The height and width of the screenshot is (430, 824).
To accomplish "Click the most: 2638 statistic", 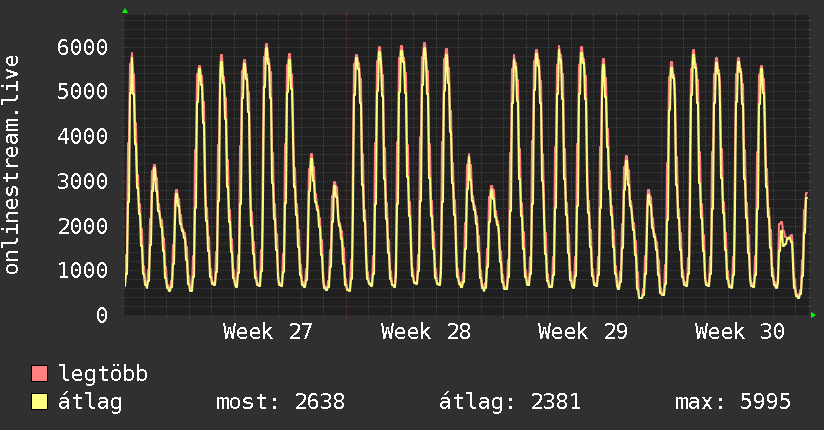I will [x=281, y=402].
